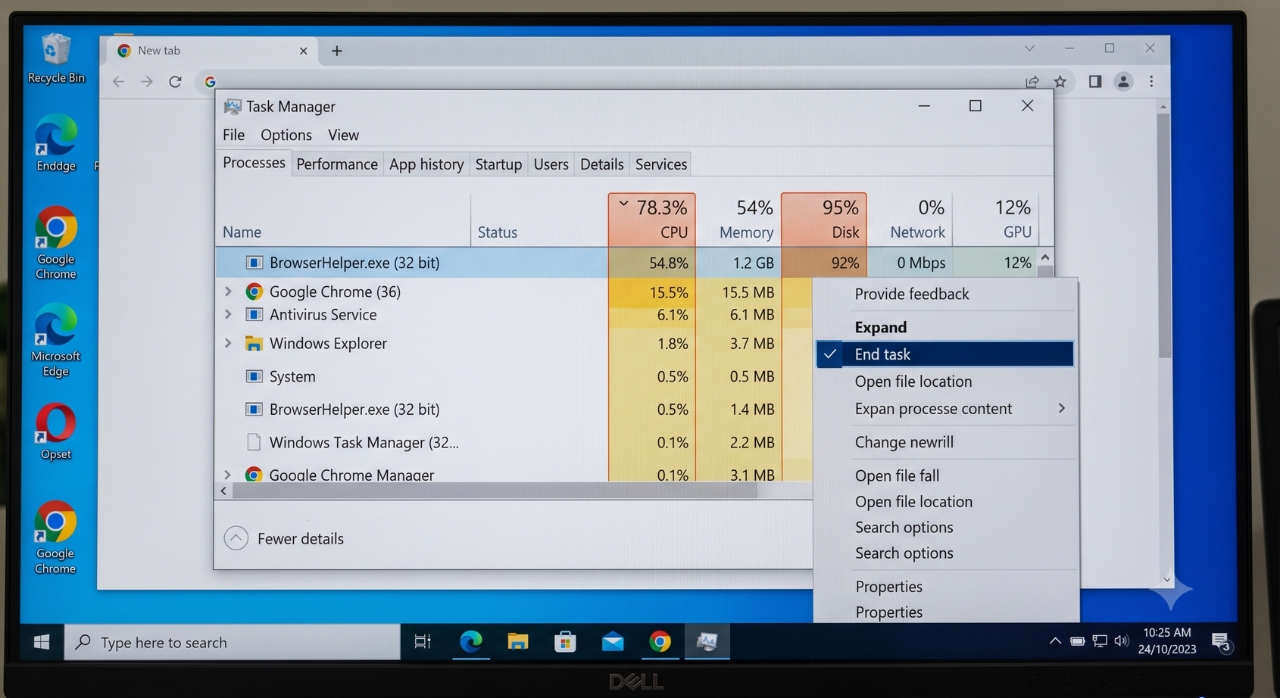Open the Opset desktop shortcut

tap(56, 431)
